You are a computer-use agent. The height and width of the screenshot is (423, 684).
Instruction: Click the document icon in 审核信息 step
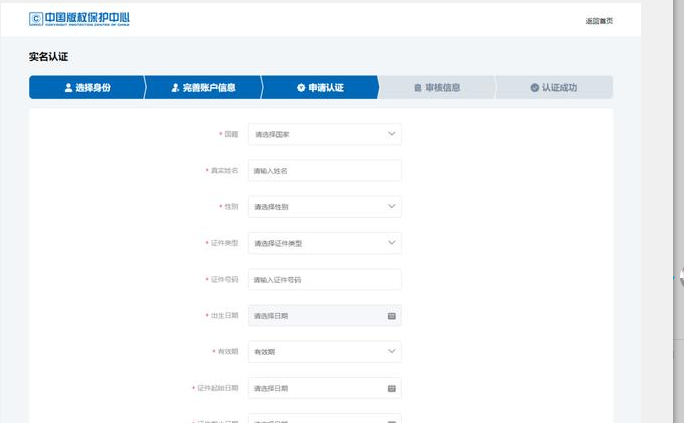tap(417, 88)
